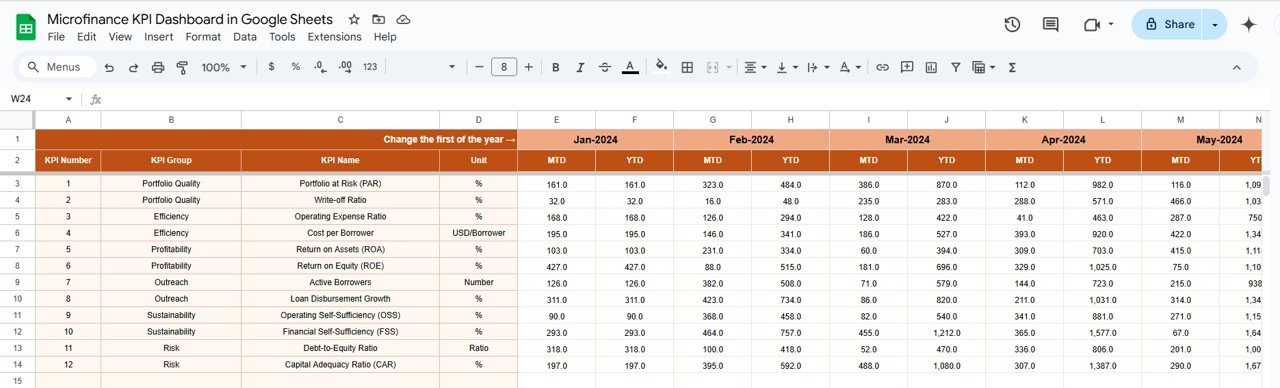Image resolution: width=1280 pixels, height=388 pixels.
Task: Expand the Share options arrow
Action: (x=1215, y=24)
